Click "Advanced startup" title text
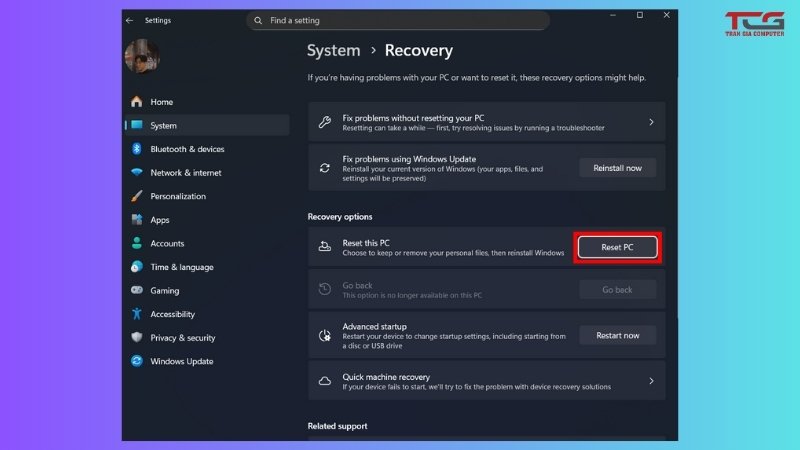The width and height of the screenshot is (800, 450). pyautogui.click(x=374, y=327)
